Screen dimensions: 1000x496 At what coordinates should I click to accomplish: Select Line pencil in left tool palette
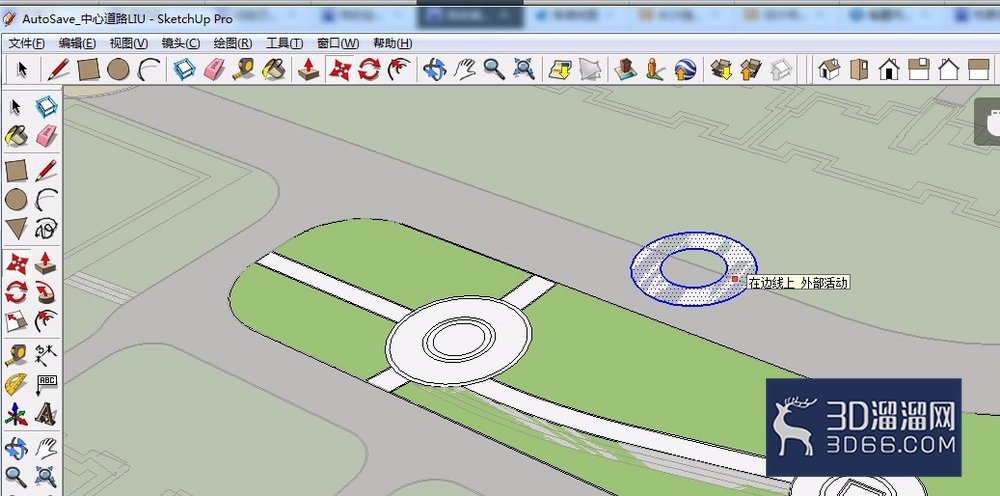[46, 170]
